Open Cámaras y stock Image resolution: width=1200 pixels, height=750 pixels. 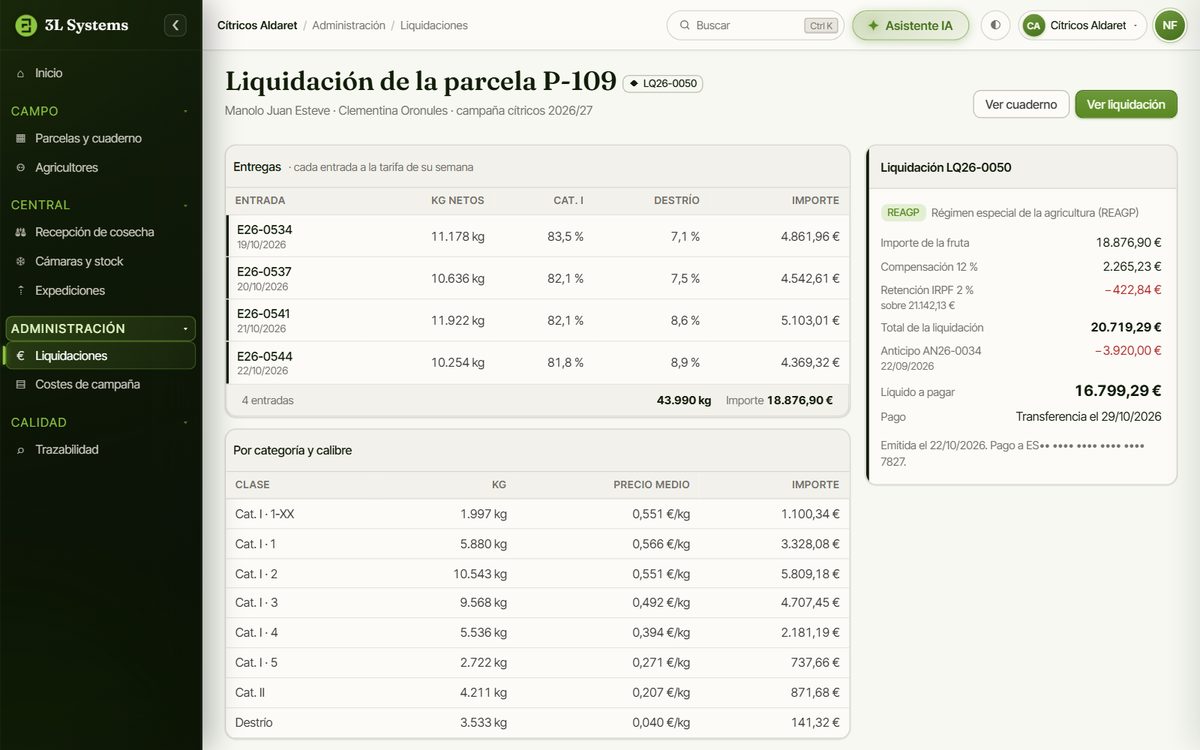click(101, 261)
